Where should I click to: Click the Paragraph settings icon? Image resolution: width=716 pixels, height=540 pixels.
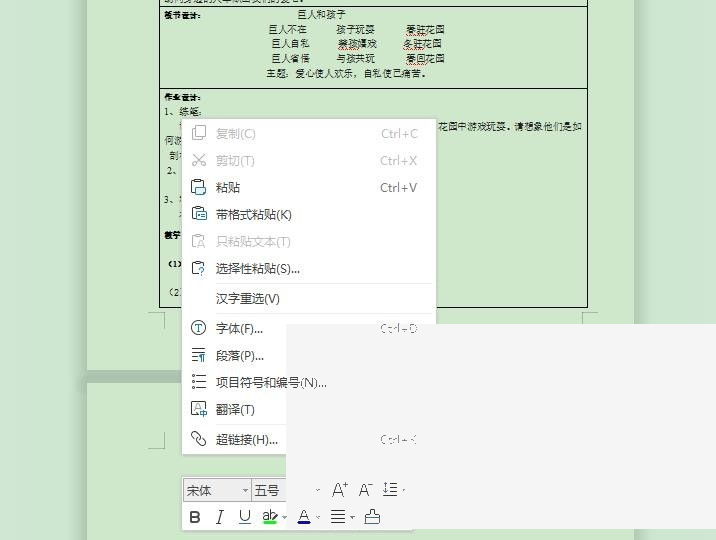(199, 355)
